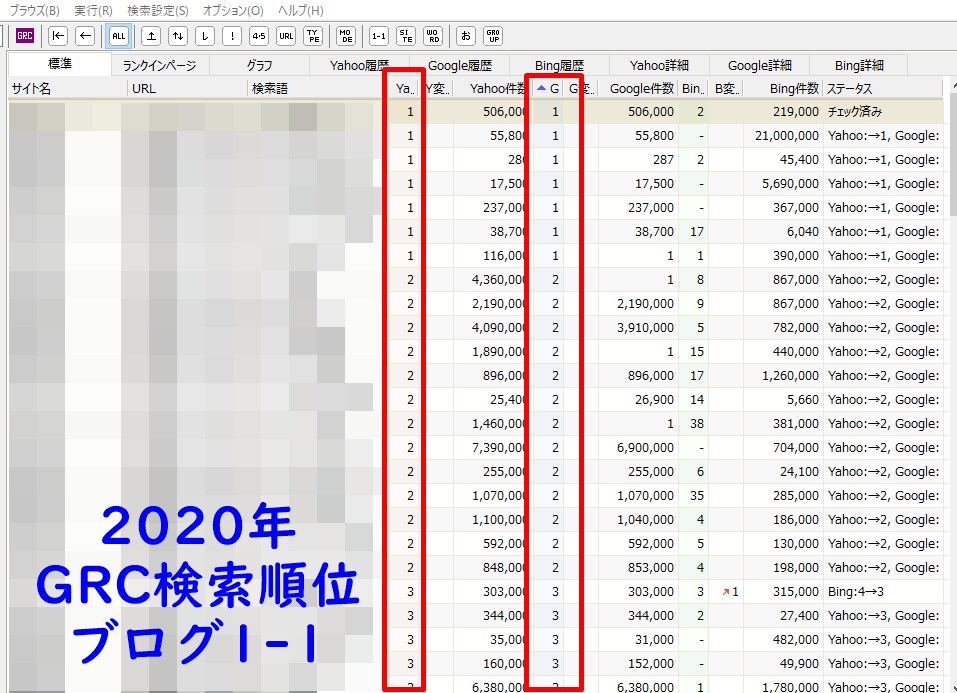Sort by the B変 column header
Screen dimensions: 957x693
point(727,89)
